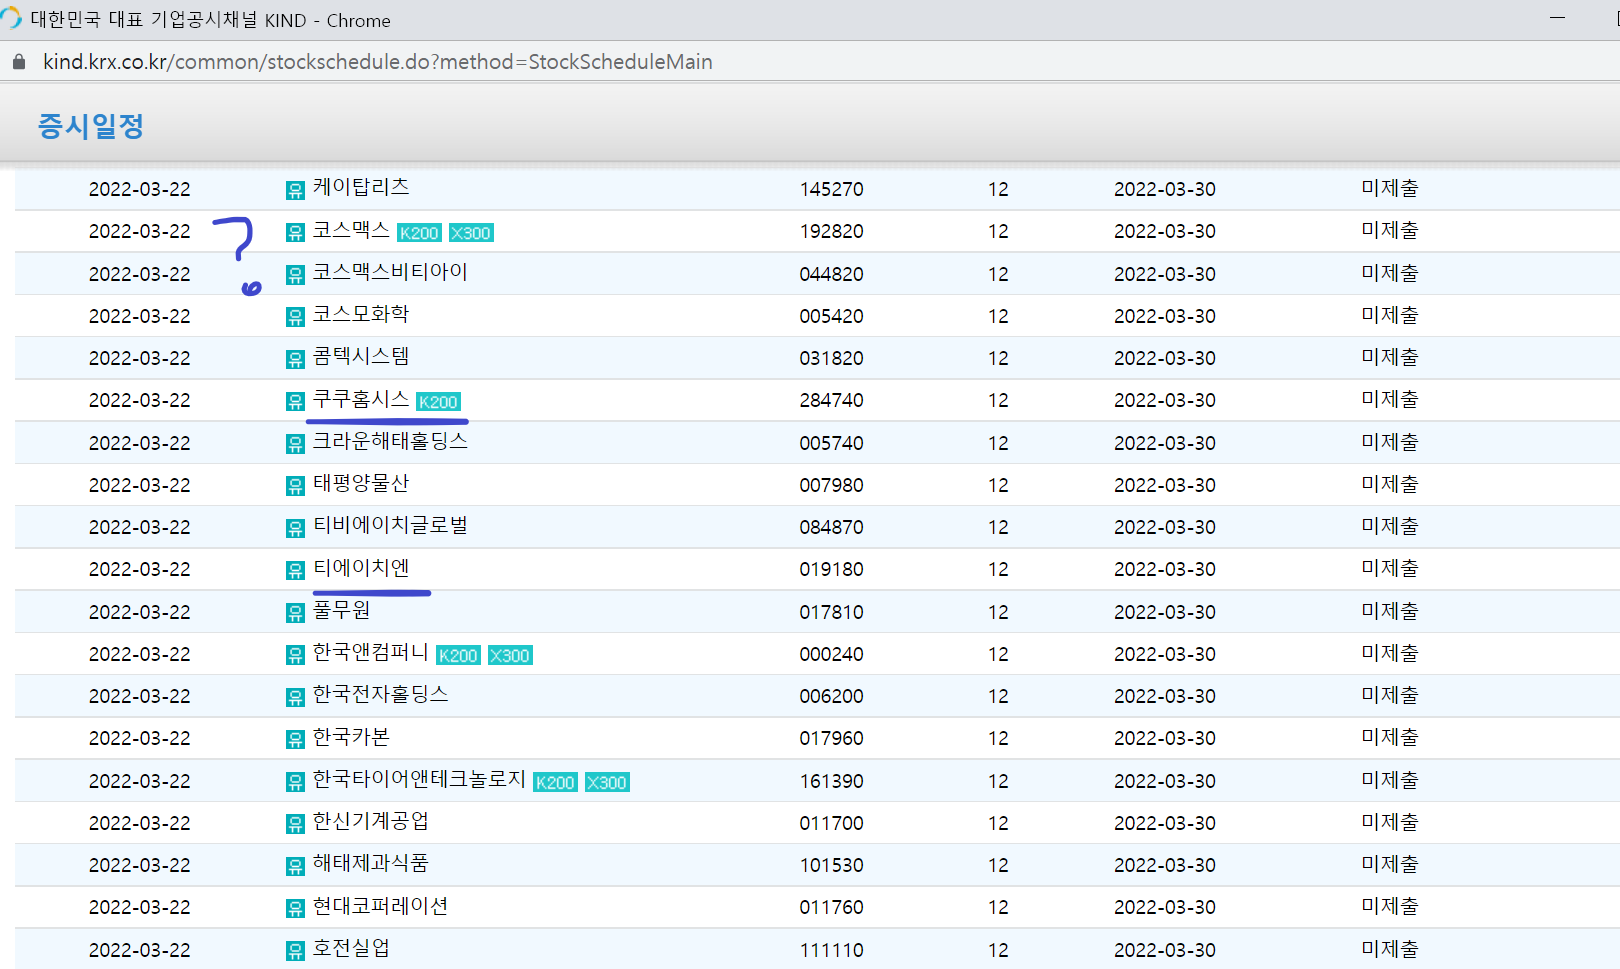Open the 한신기계공업 company link
The image size is (1620, 969).
click(x=371, y=821)
